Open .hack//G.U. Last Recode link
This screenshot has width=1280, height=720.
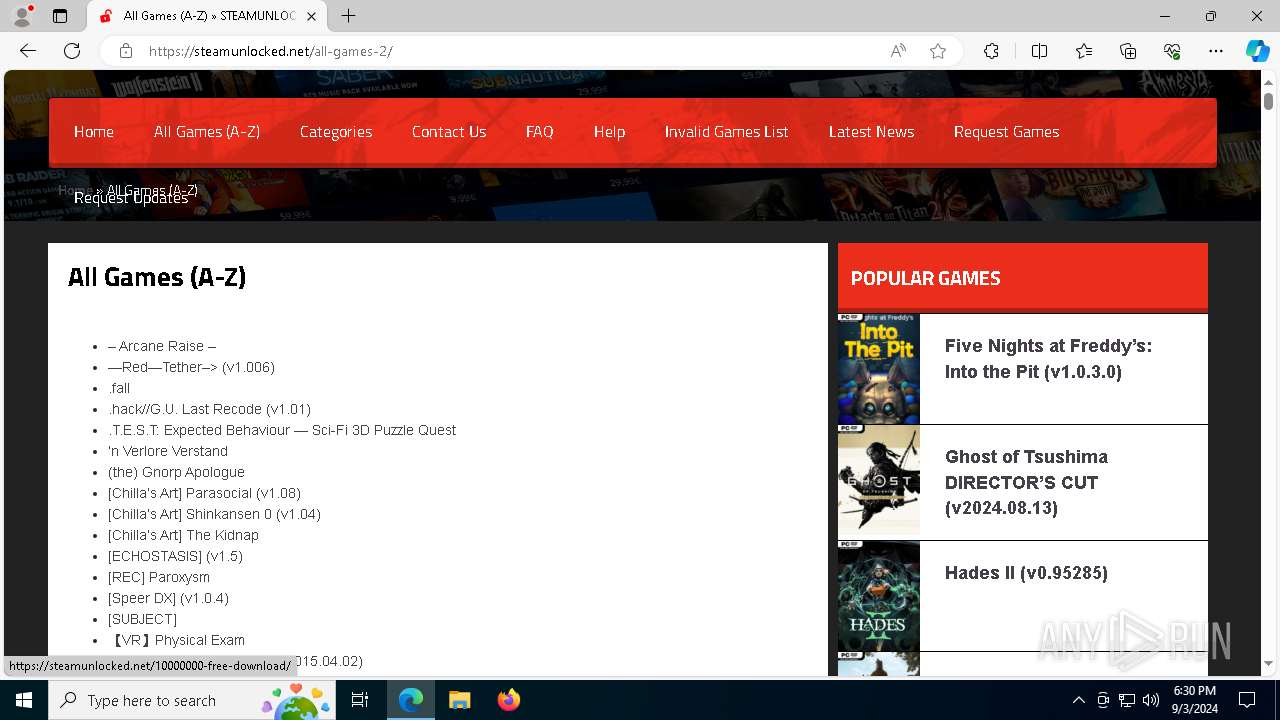tap(209, 409)
